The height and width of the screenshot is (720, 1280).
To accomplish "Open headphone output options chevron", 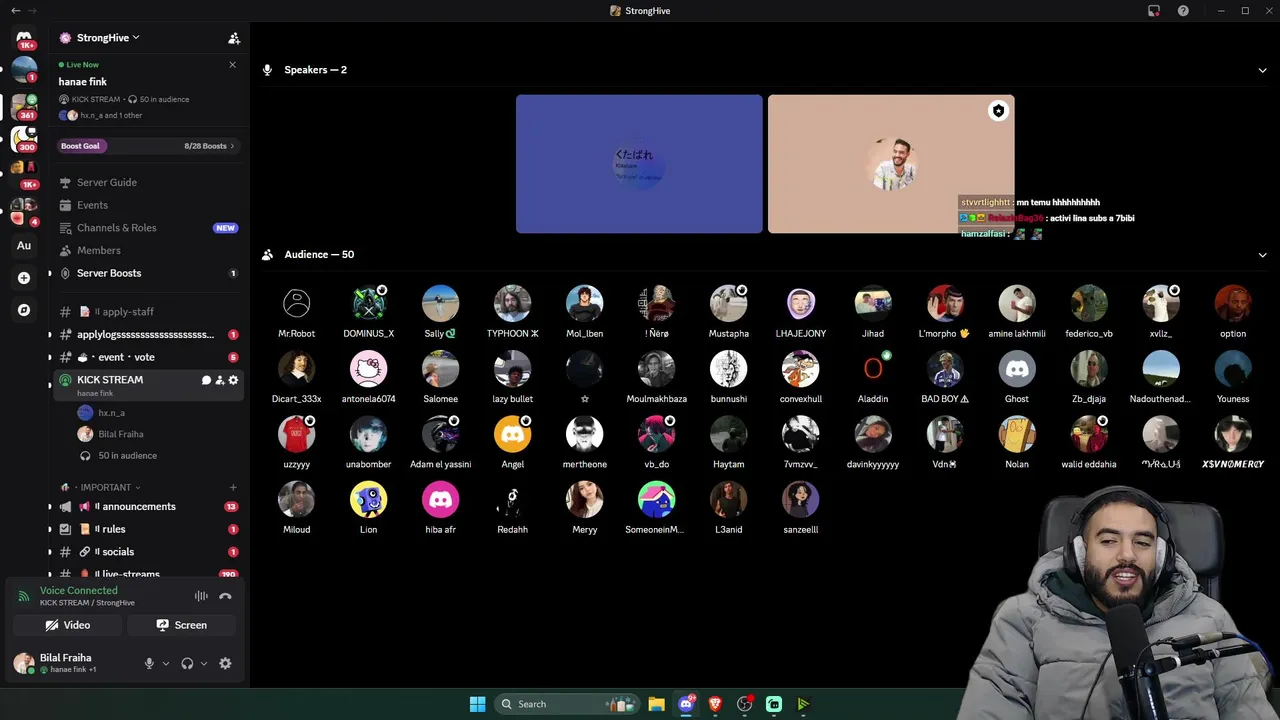I will (x=204, y=663).
